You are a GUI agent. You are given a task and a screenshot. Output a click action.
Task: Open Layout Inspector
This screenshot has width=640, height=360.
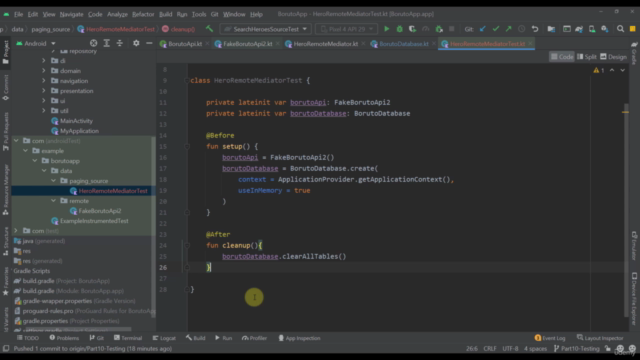pos(600,338)
